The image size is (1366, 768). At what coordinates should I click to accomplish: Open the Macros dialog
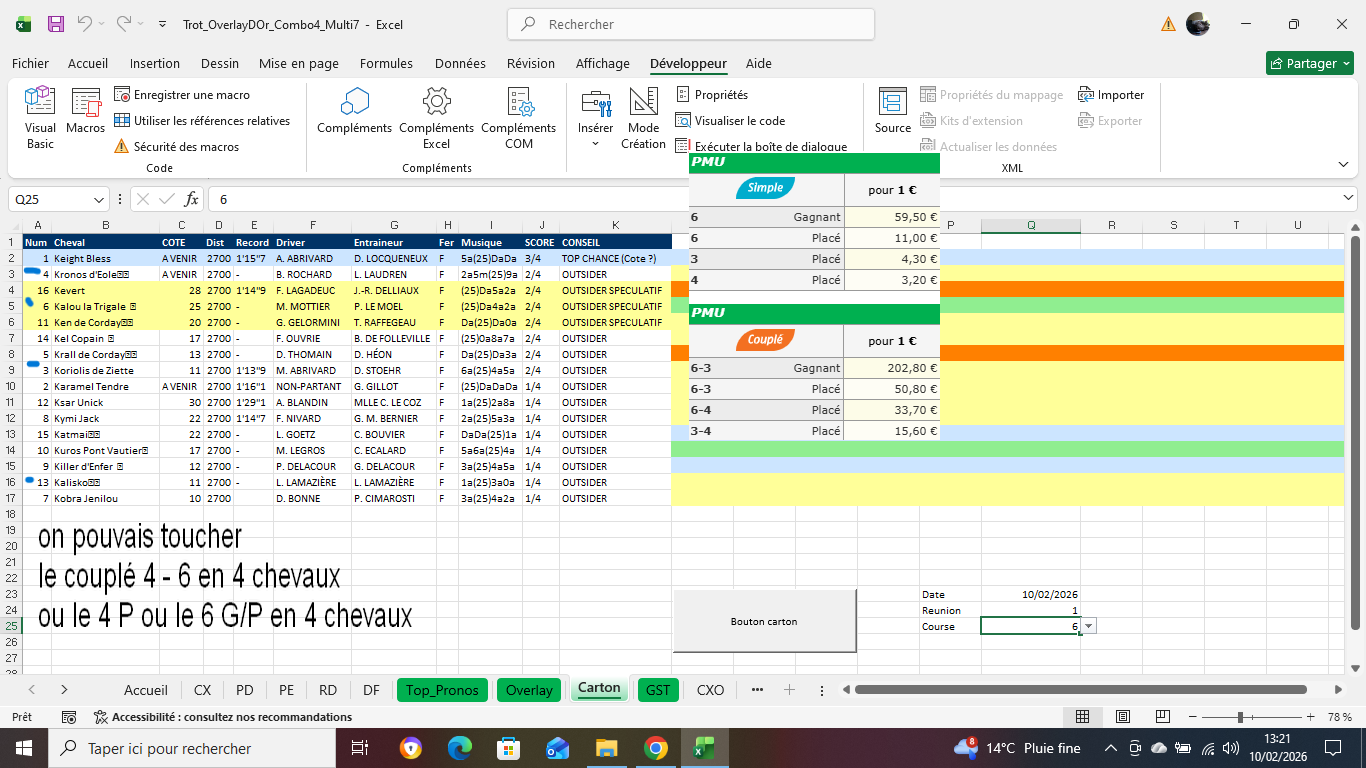86,112
